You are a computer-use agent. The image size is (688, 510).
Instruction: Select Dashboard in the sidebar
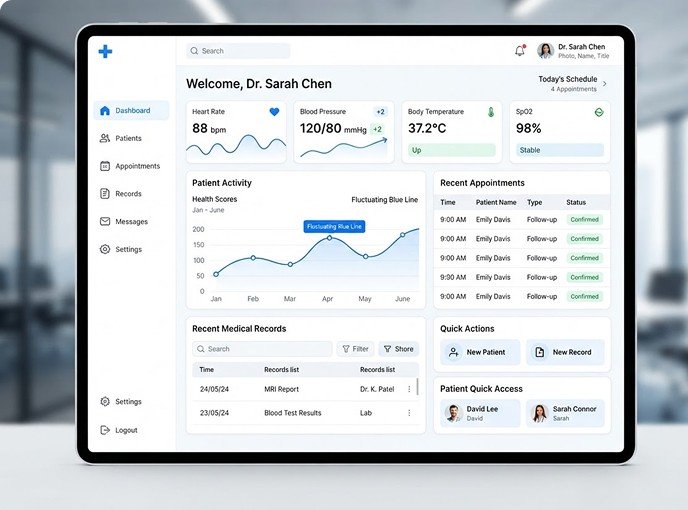click(x=131, y=111)
